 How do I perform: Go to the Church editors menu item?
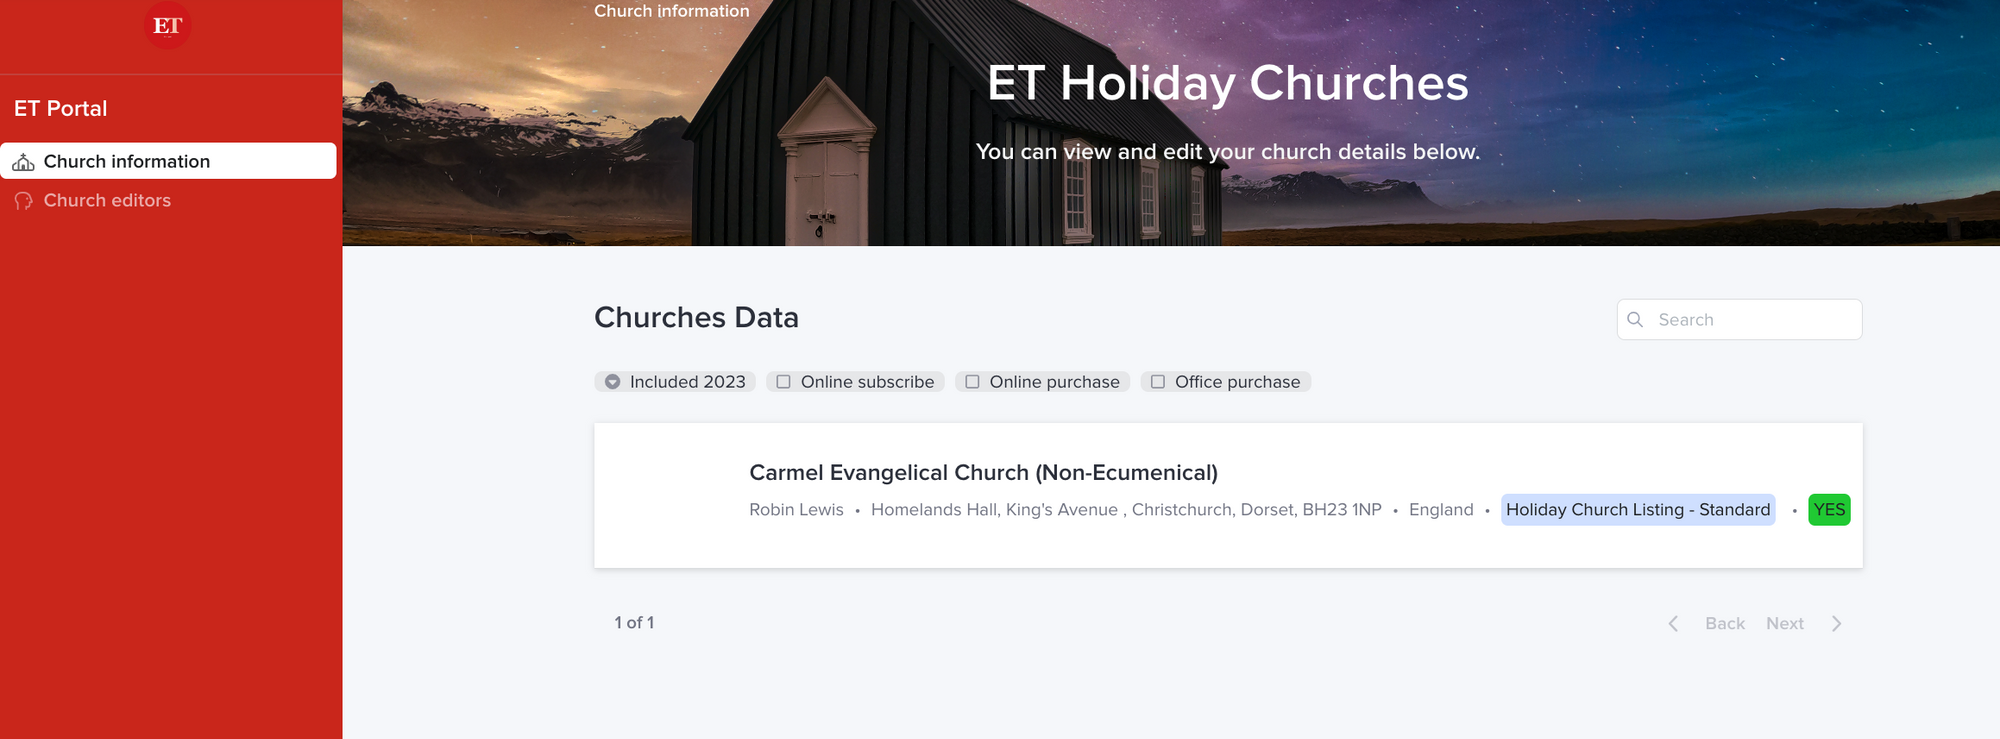pos(107,201)
